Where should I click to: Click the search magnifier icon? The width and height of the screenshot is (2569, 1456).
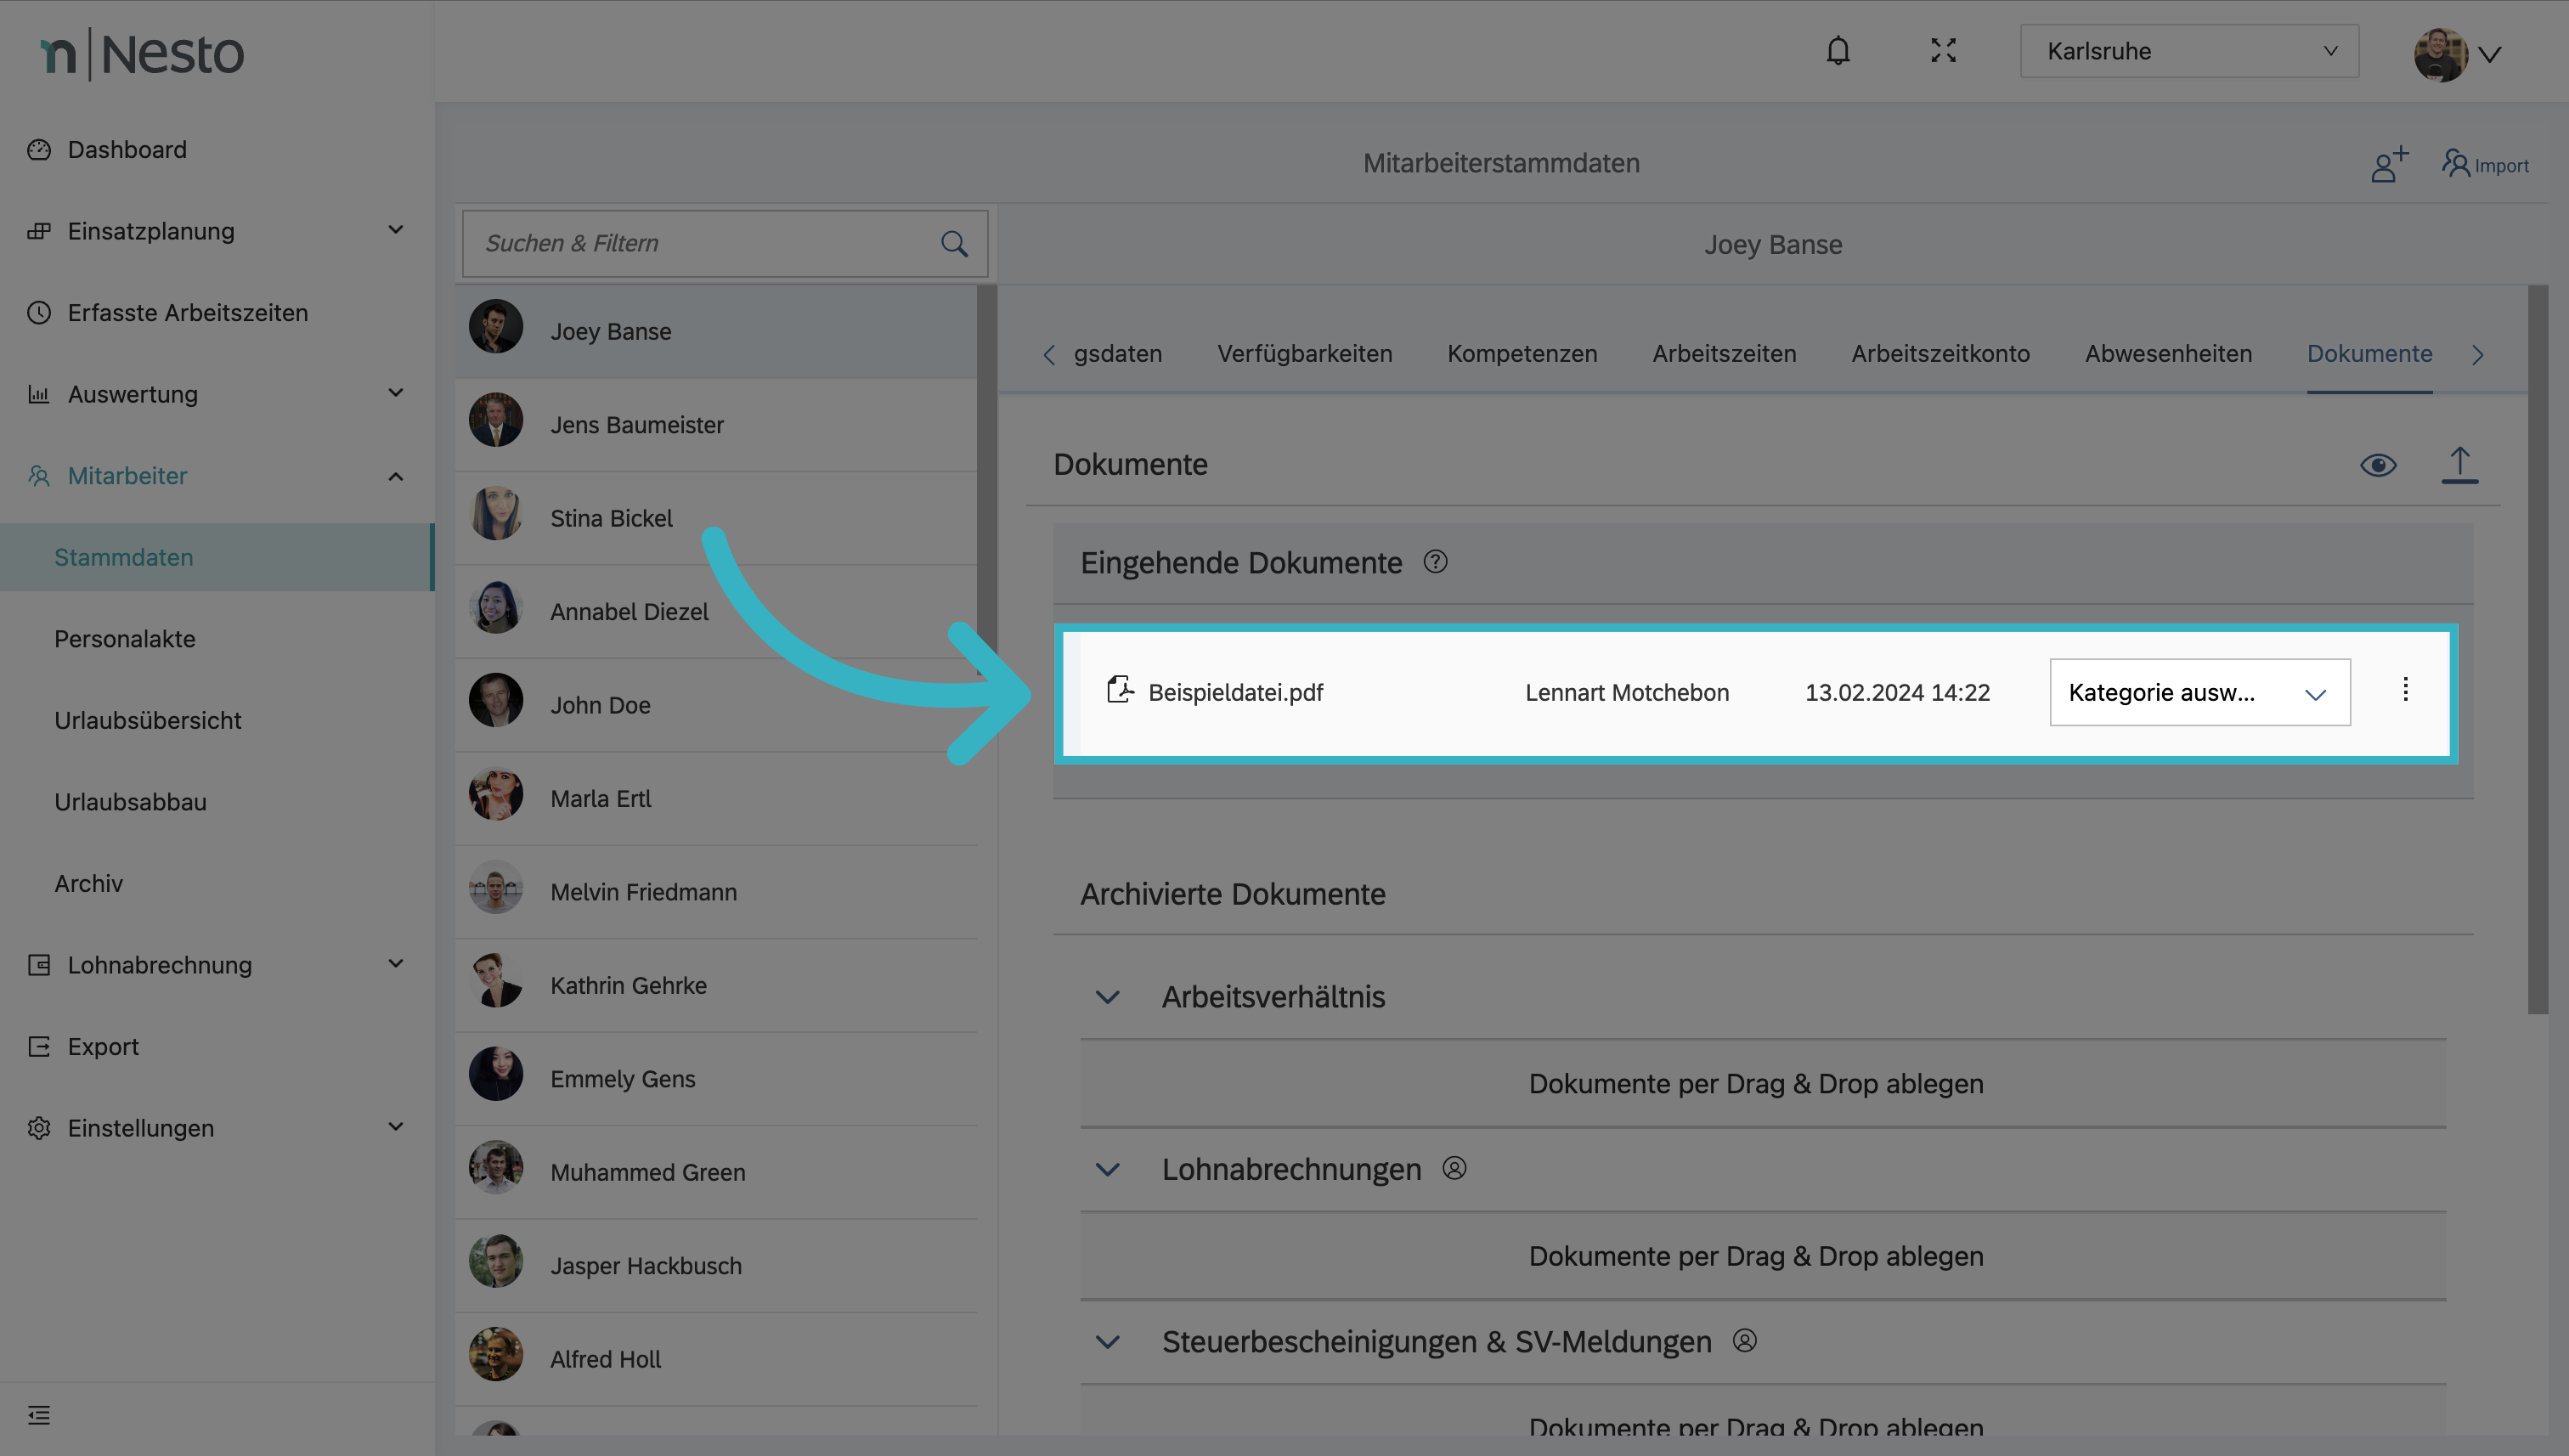point(954,244)
